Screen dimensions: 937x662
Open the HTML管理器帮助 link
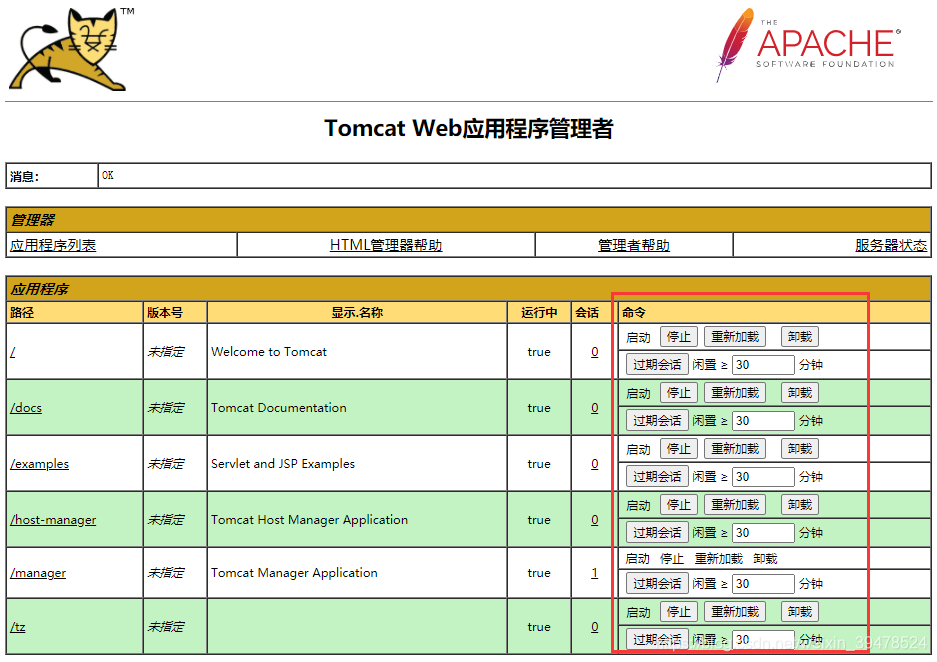point(385,246)
